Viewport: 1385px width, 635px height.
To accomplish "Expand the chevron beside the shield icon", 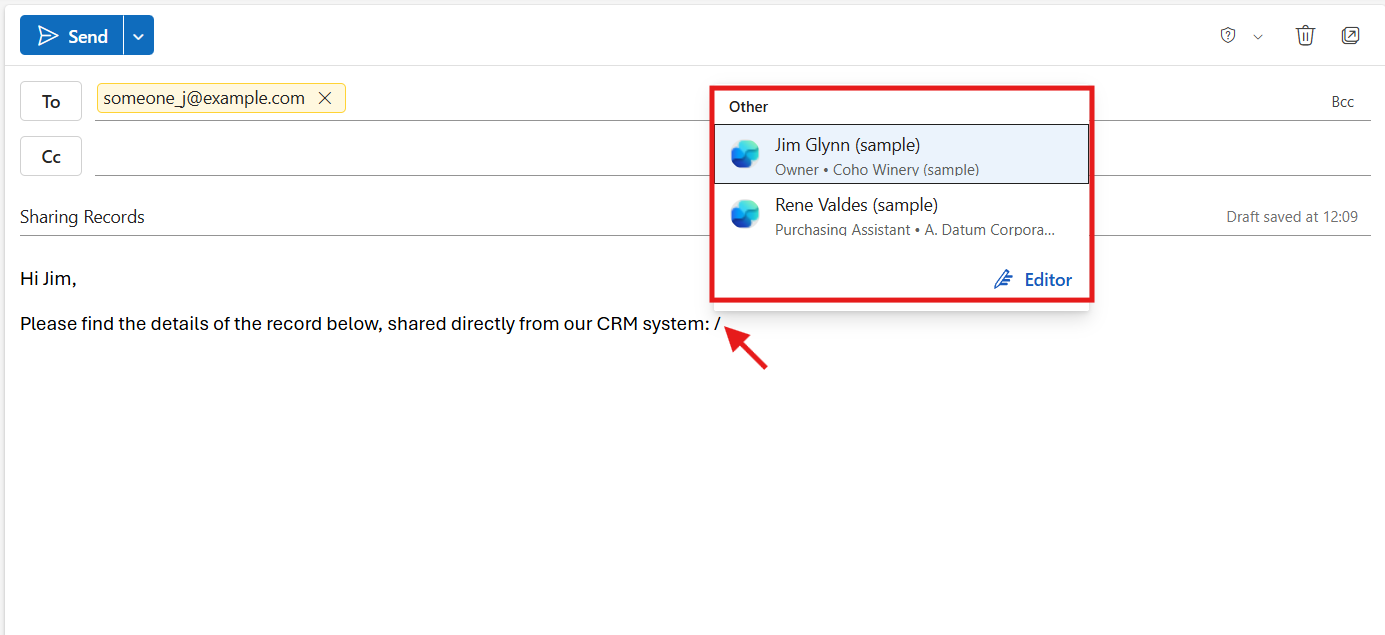I will (1258, 37).
